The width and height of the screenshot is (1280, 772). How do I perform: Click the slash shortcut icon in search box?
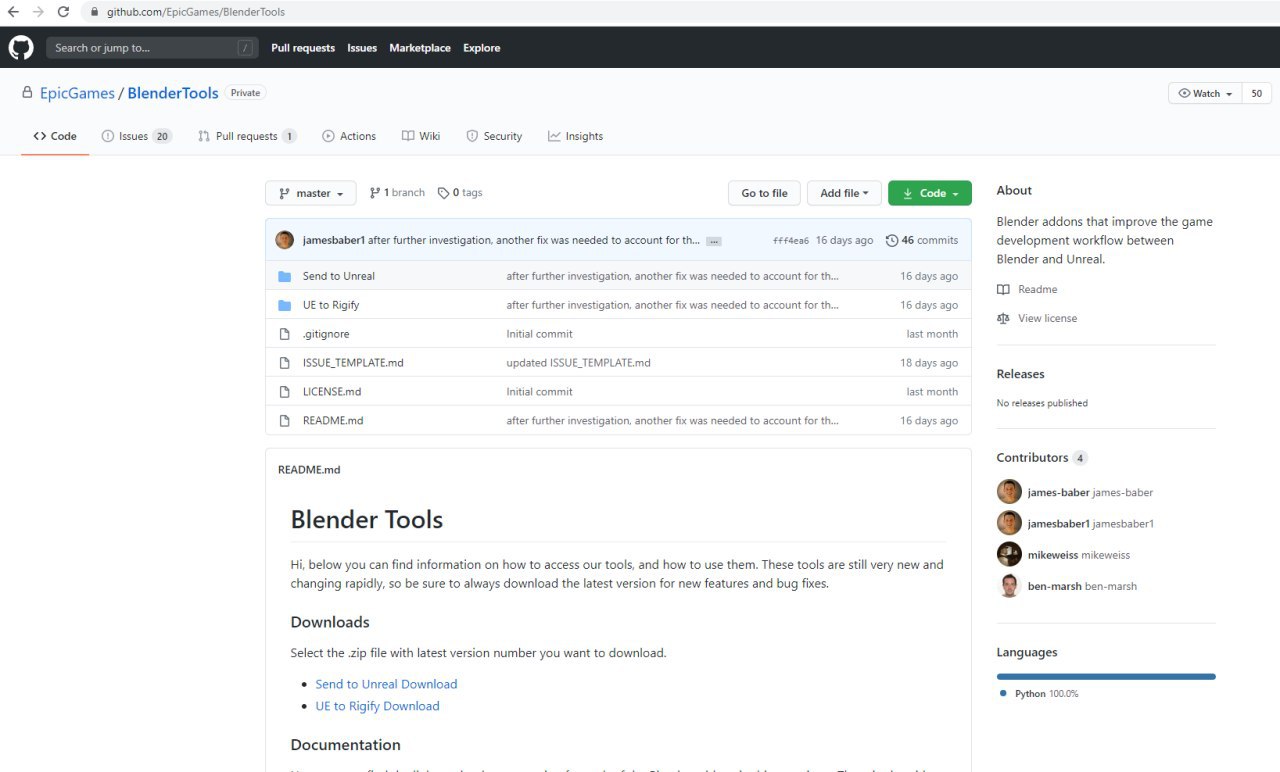point(245,48)
